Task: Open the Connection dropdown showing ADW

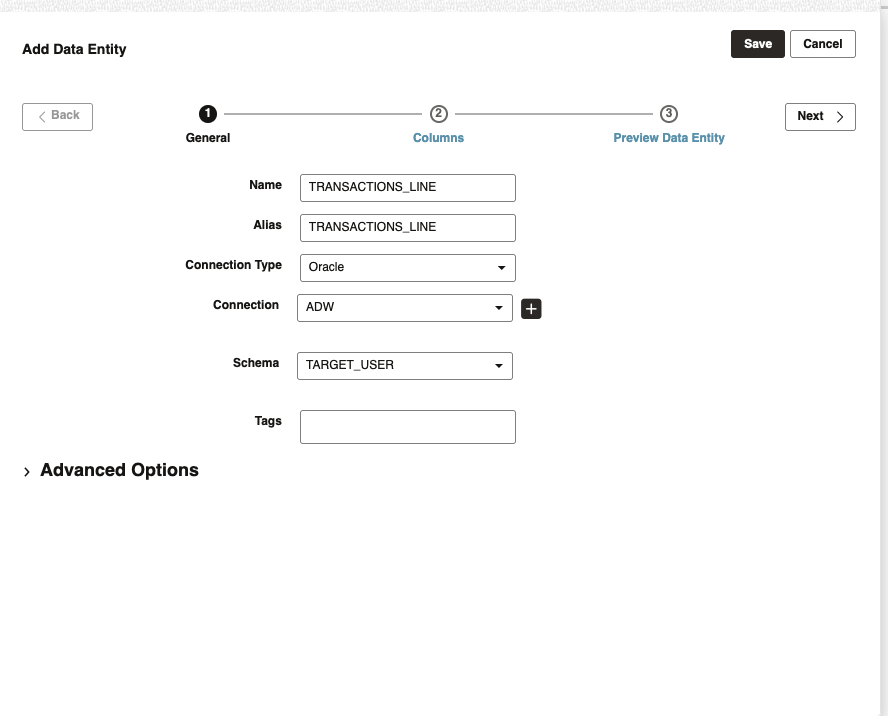Action: click(x=404, y=307)
